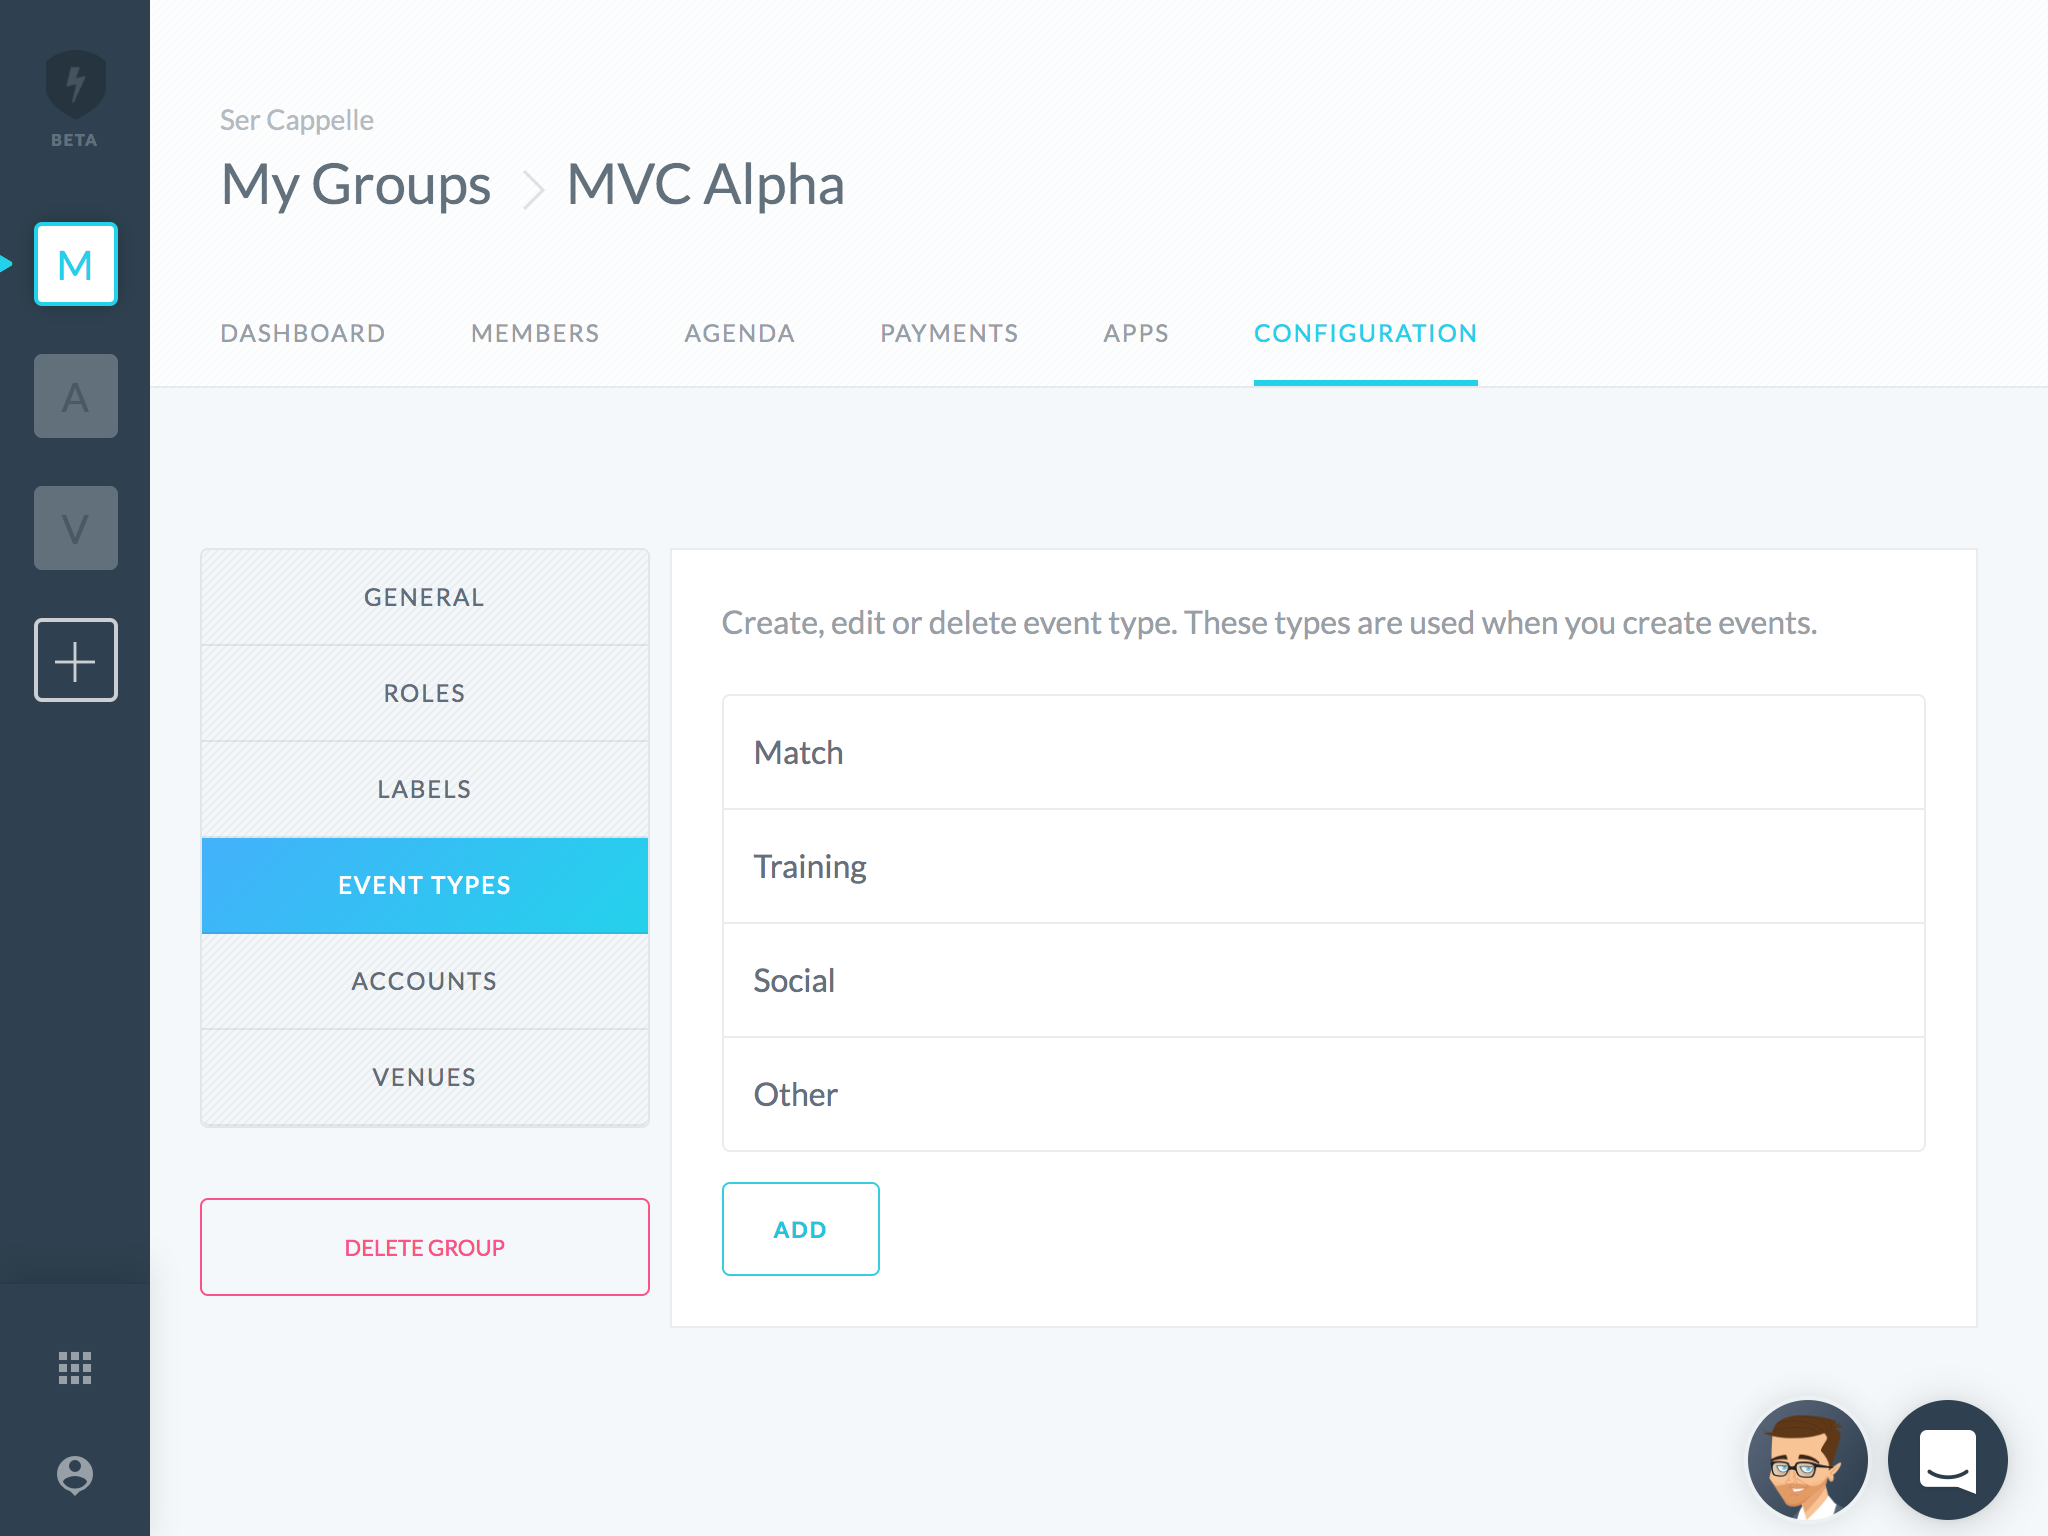Click the Delete Group button
Viewport: 2048px width, 1536px height.
point(425,1247)
